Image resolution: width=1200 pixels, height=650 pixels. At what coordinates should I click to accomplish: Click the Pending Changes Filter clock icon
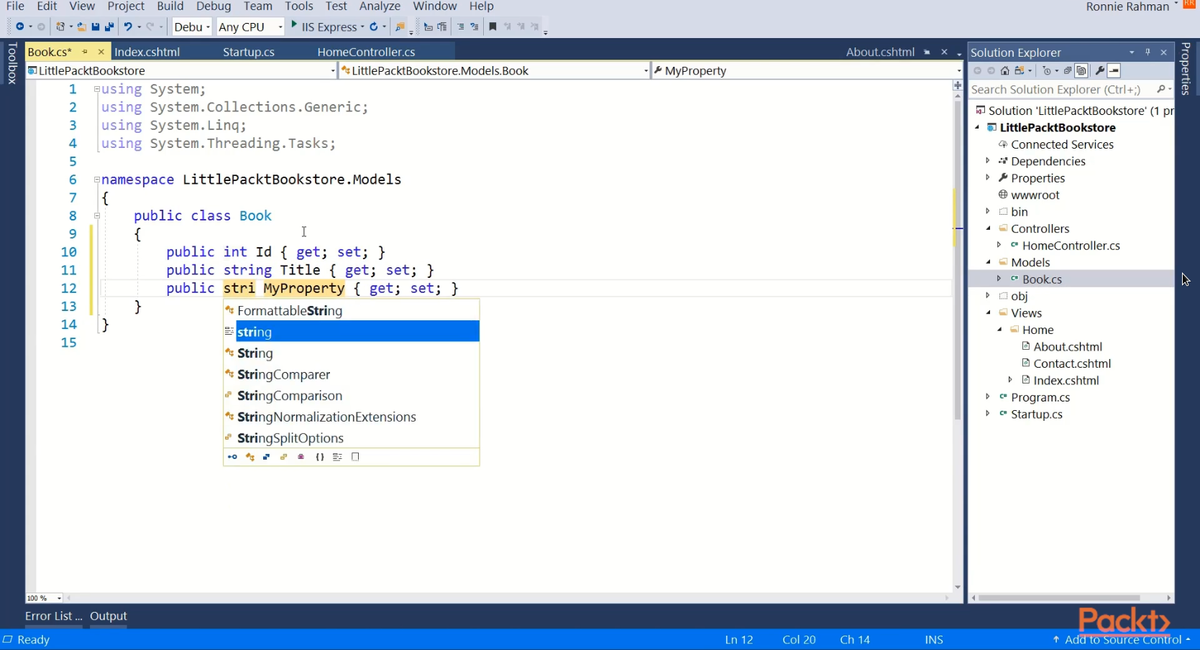(x=1047, y=71)
